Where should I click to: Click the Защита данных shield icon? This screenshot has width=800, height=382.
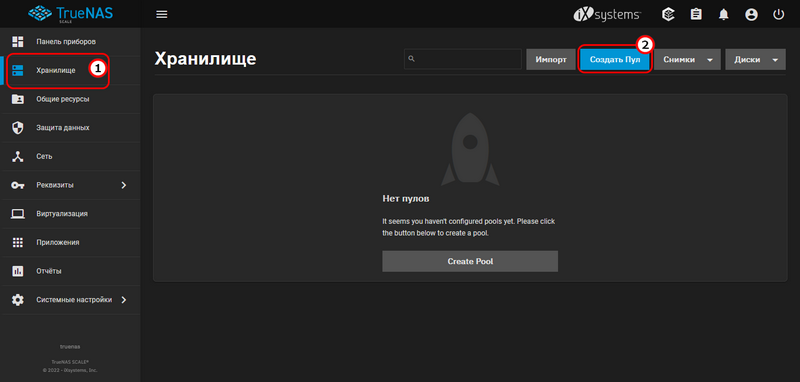click(18, 128)
